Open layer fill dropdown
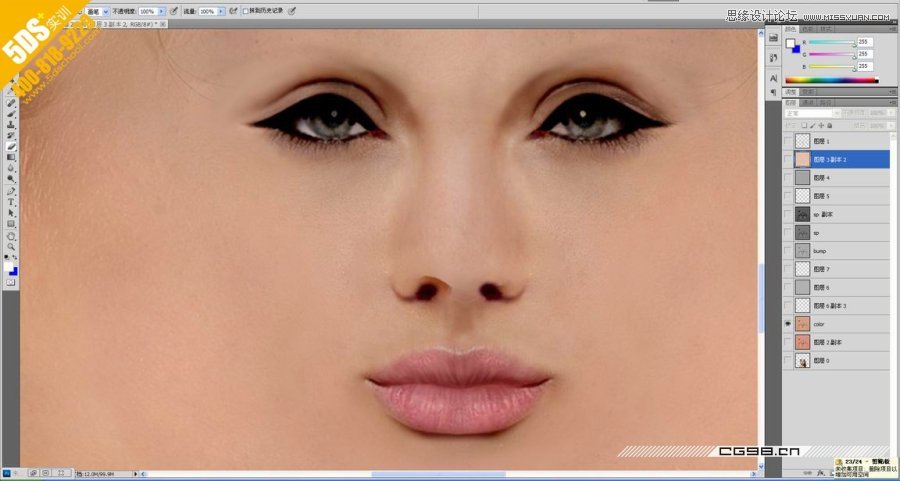The height and width of the screenshot is (481, 900). (891, 125)
